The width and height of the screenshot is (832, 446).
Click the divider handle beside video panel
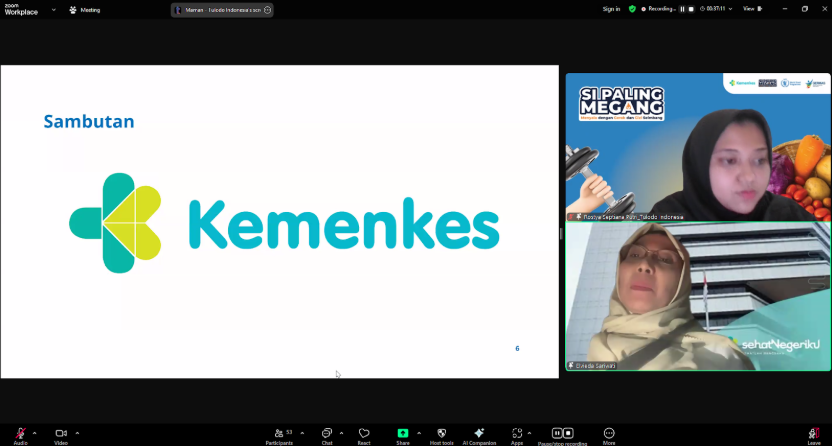[x=561, y=233]
